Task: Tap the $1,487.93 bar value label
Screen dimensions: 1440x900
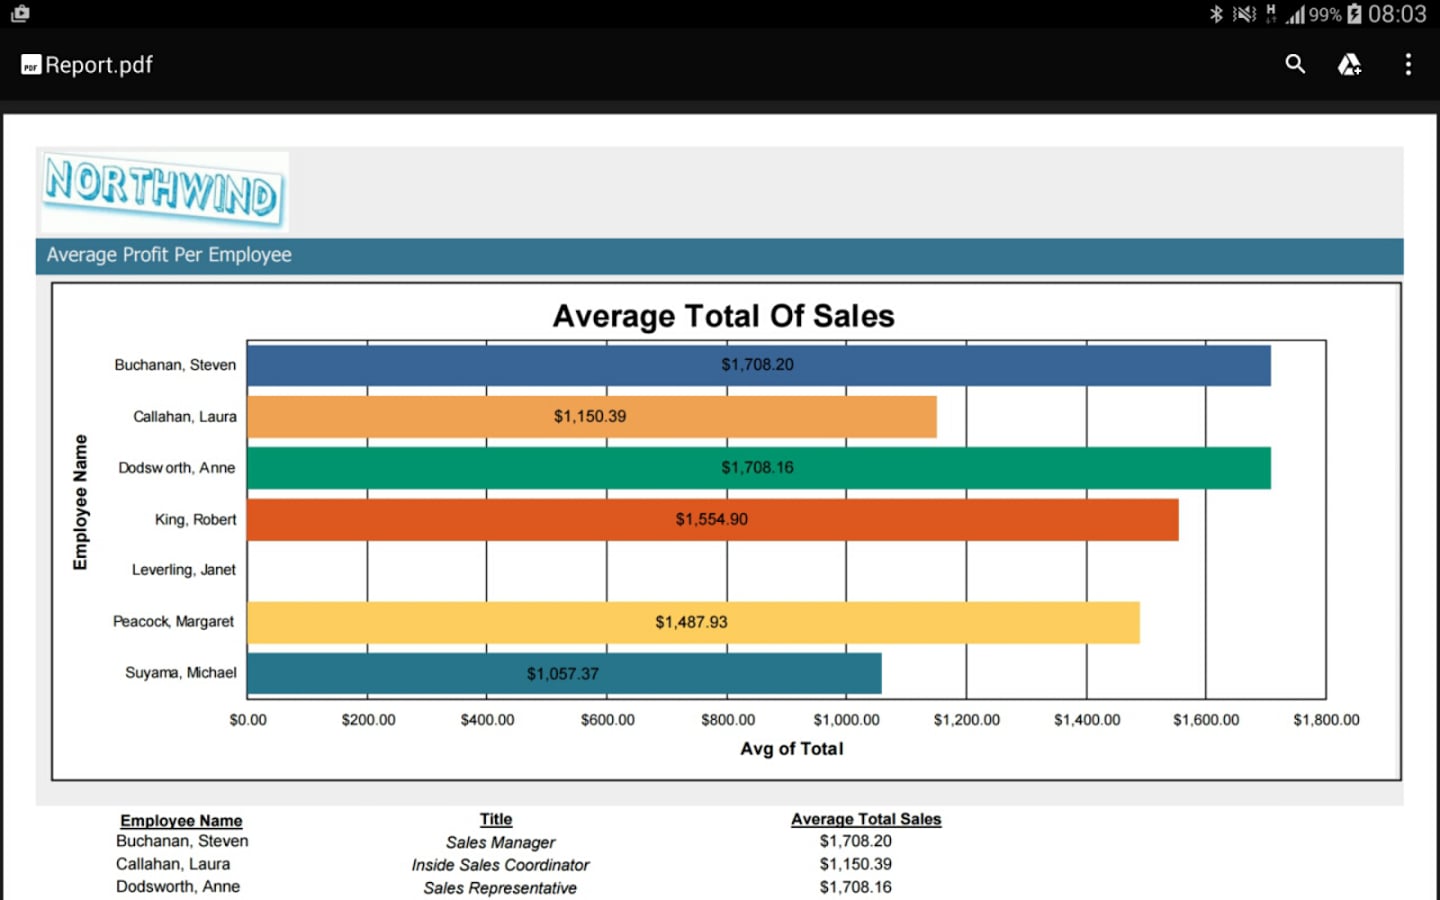Action: 692,622
